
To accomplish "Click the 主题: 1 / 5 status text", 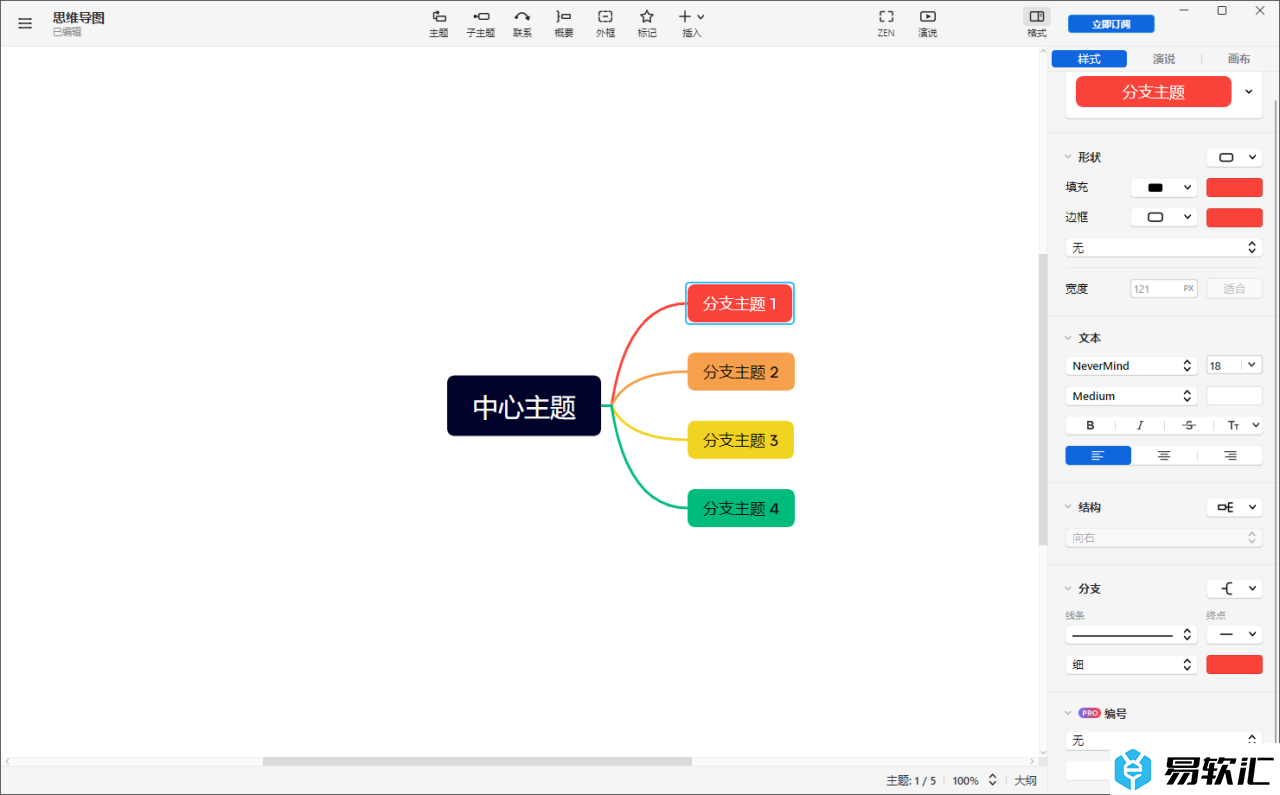I will pos(911,781).
